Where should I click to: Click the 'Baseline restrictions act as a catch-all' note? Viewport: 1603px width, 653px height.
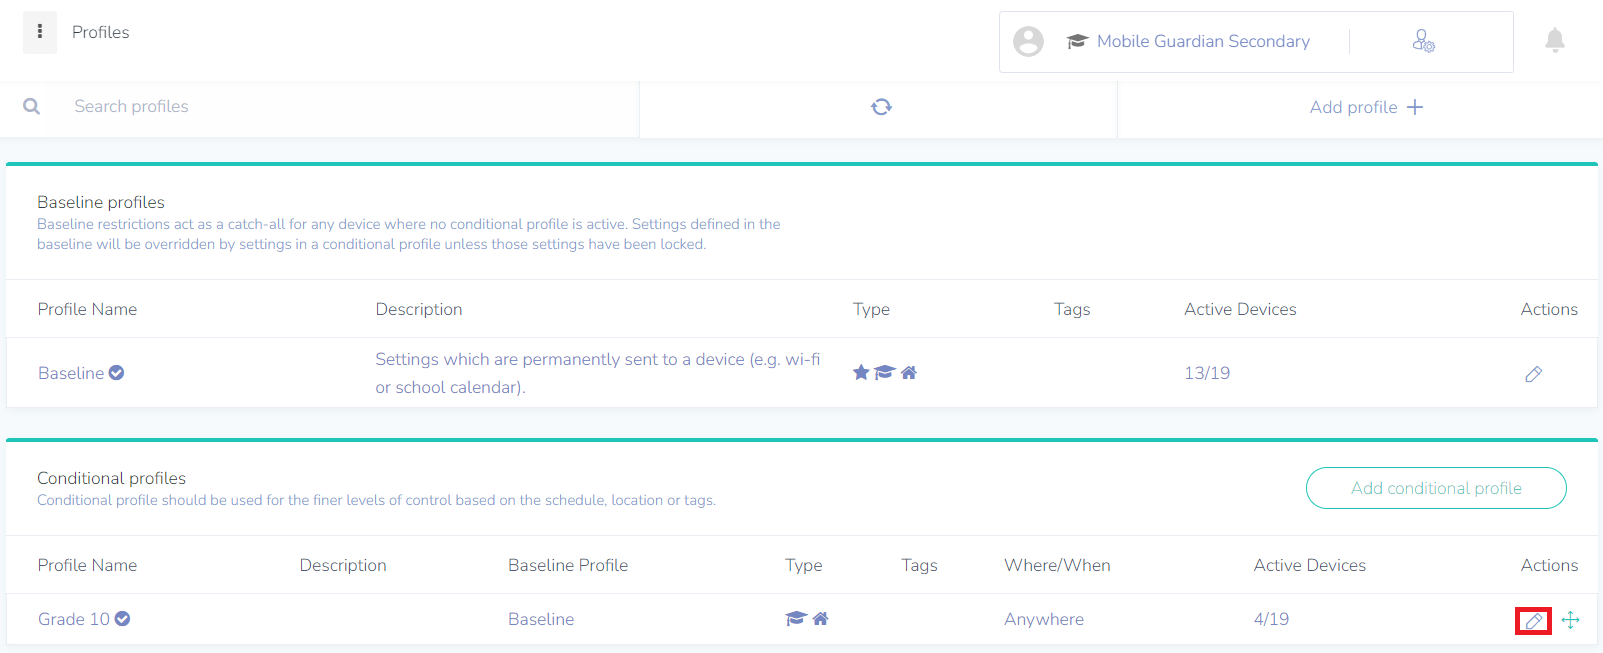pyautogui.click(x=409, y=234)
